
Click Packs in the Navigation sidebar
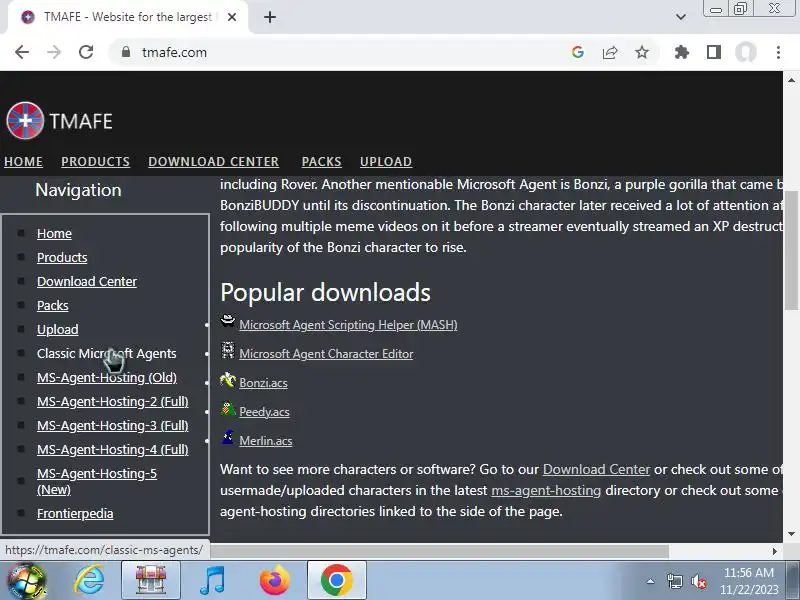(x=53, y=305)
